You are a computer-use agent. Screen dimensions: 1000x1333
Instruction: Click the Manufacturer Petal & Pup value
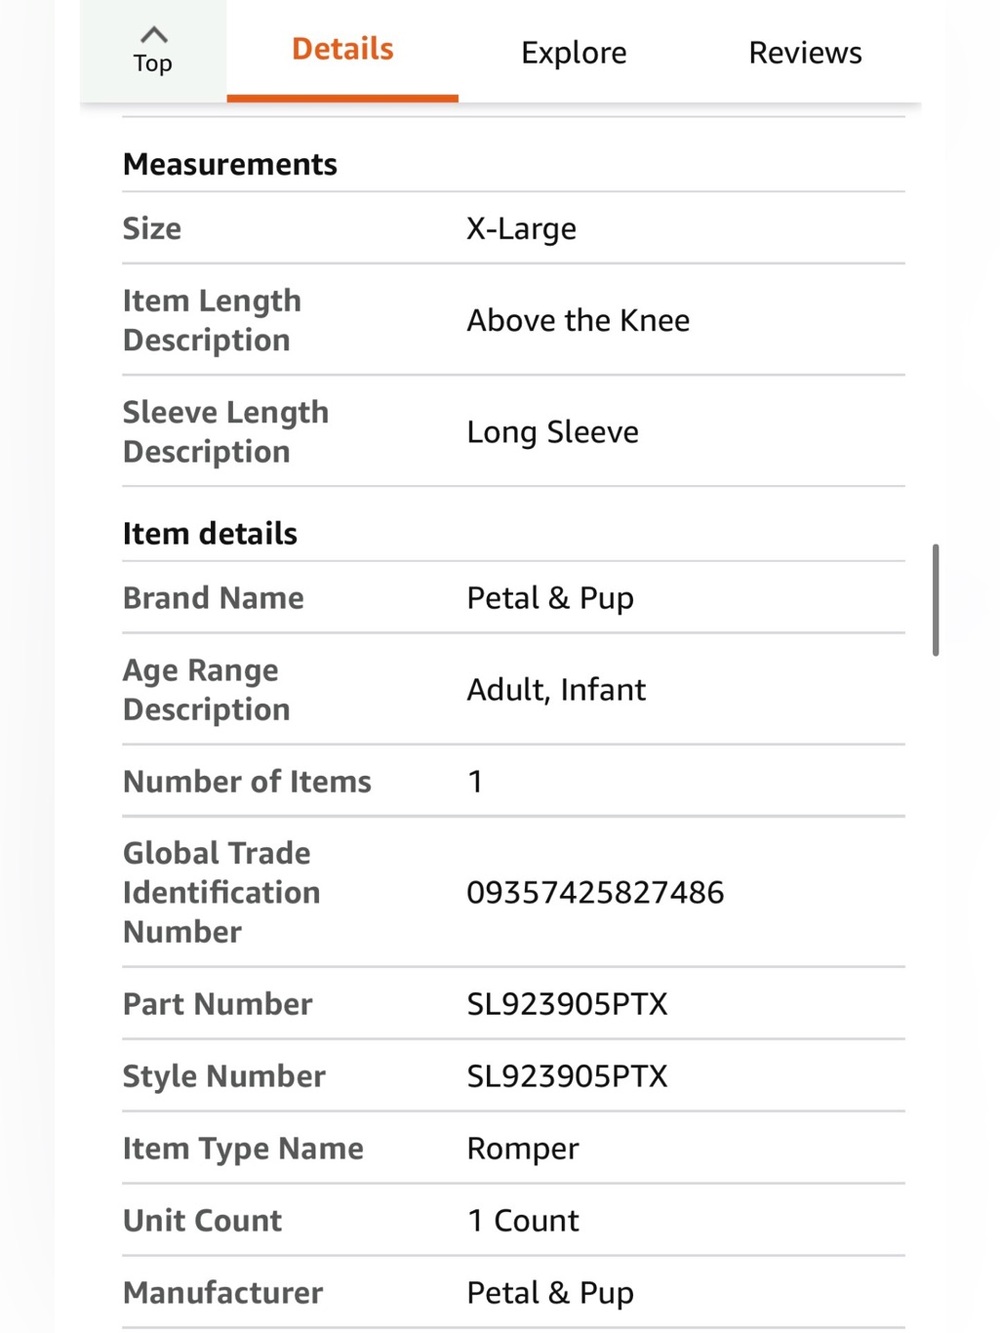click(550, 1293)
